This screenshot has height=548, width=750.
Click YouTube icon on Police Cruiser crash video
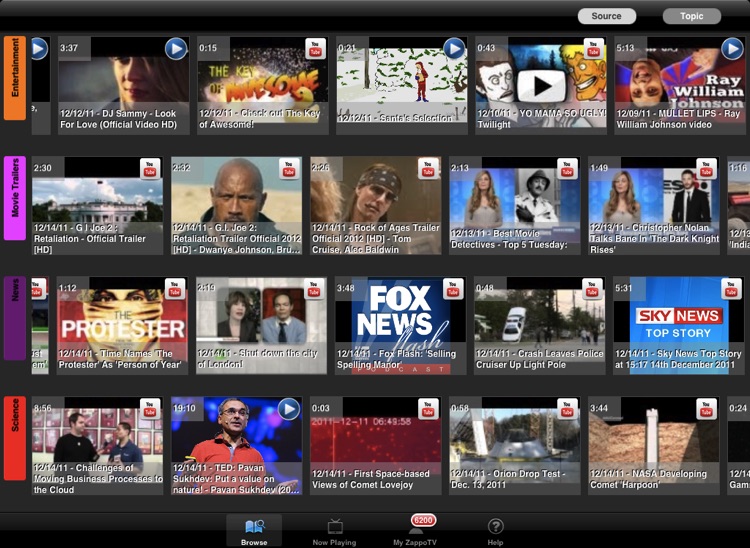592,289
